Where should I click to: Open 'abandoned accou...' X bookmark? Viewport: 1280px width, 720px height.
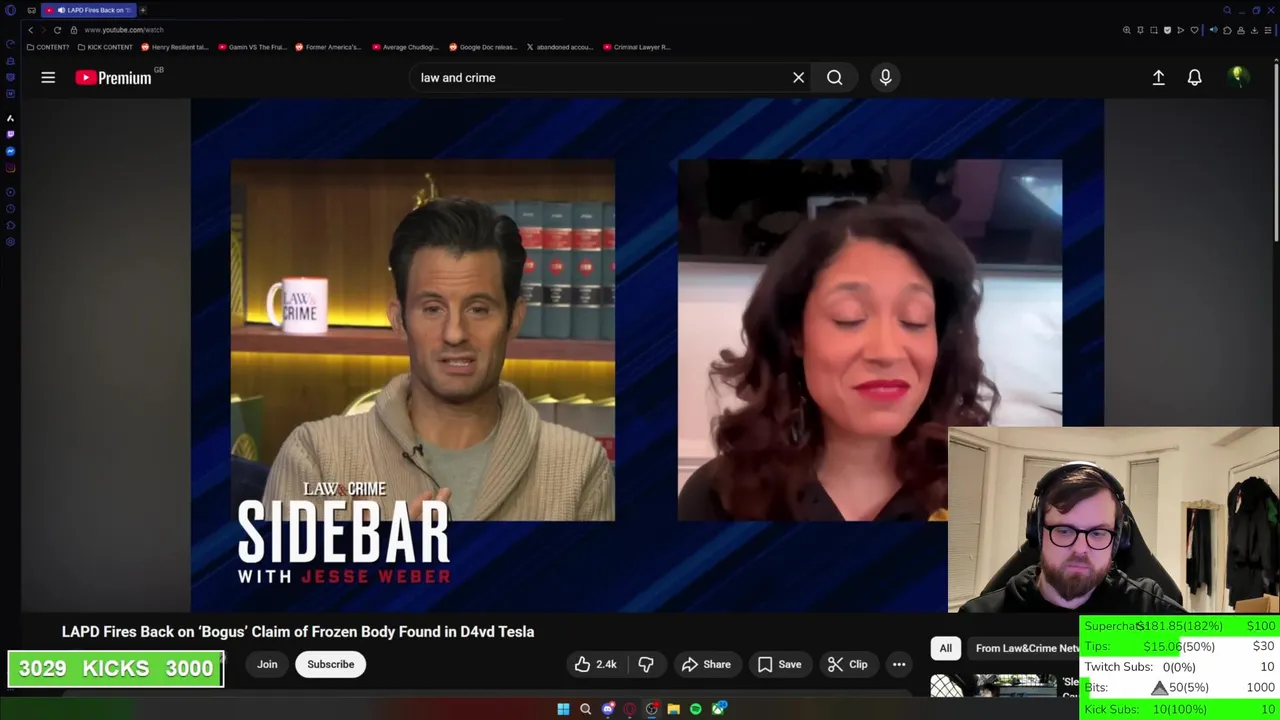560,47
